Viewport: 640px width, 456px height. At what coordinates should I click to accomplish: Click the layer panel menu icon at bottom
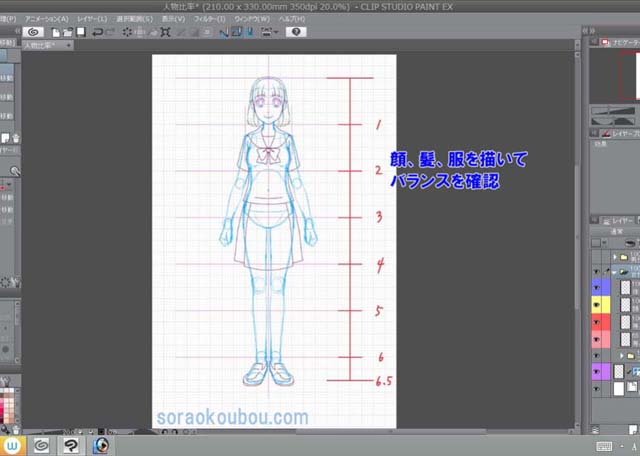596,429
